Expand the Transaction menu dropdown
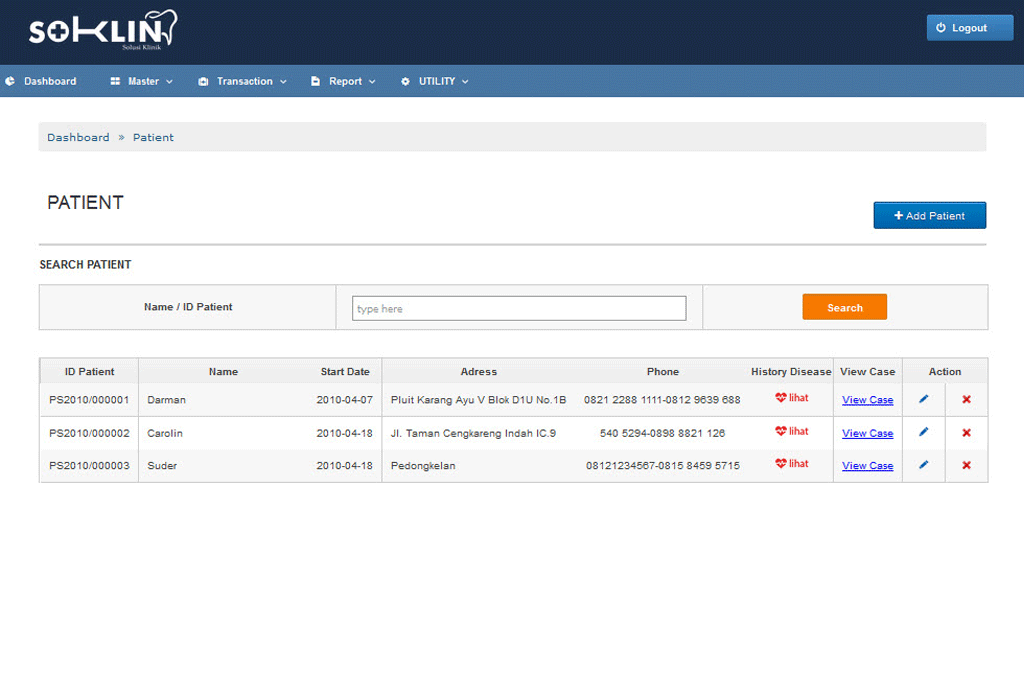The image size is (1024, 680). point(243,82)
